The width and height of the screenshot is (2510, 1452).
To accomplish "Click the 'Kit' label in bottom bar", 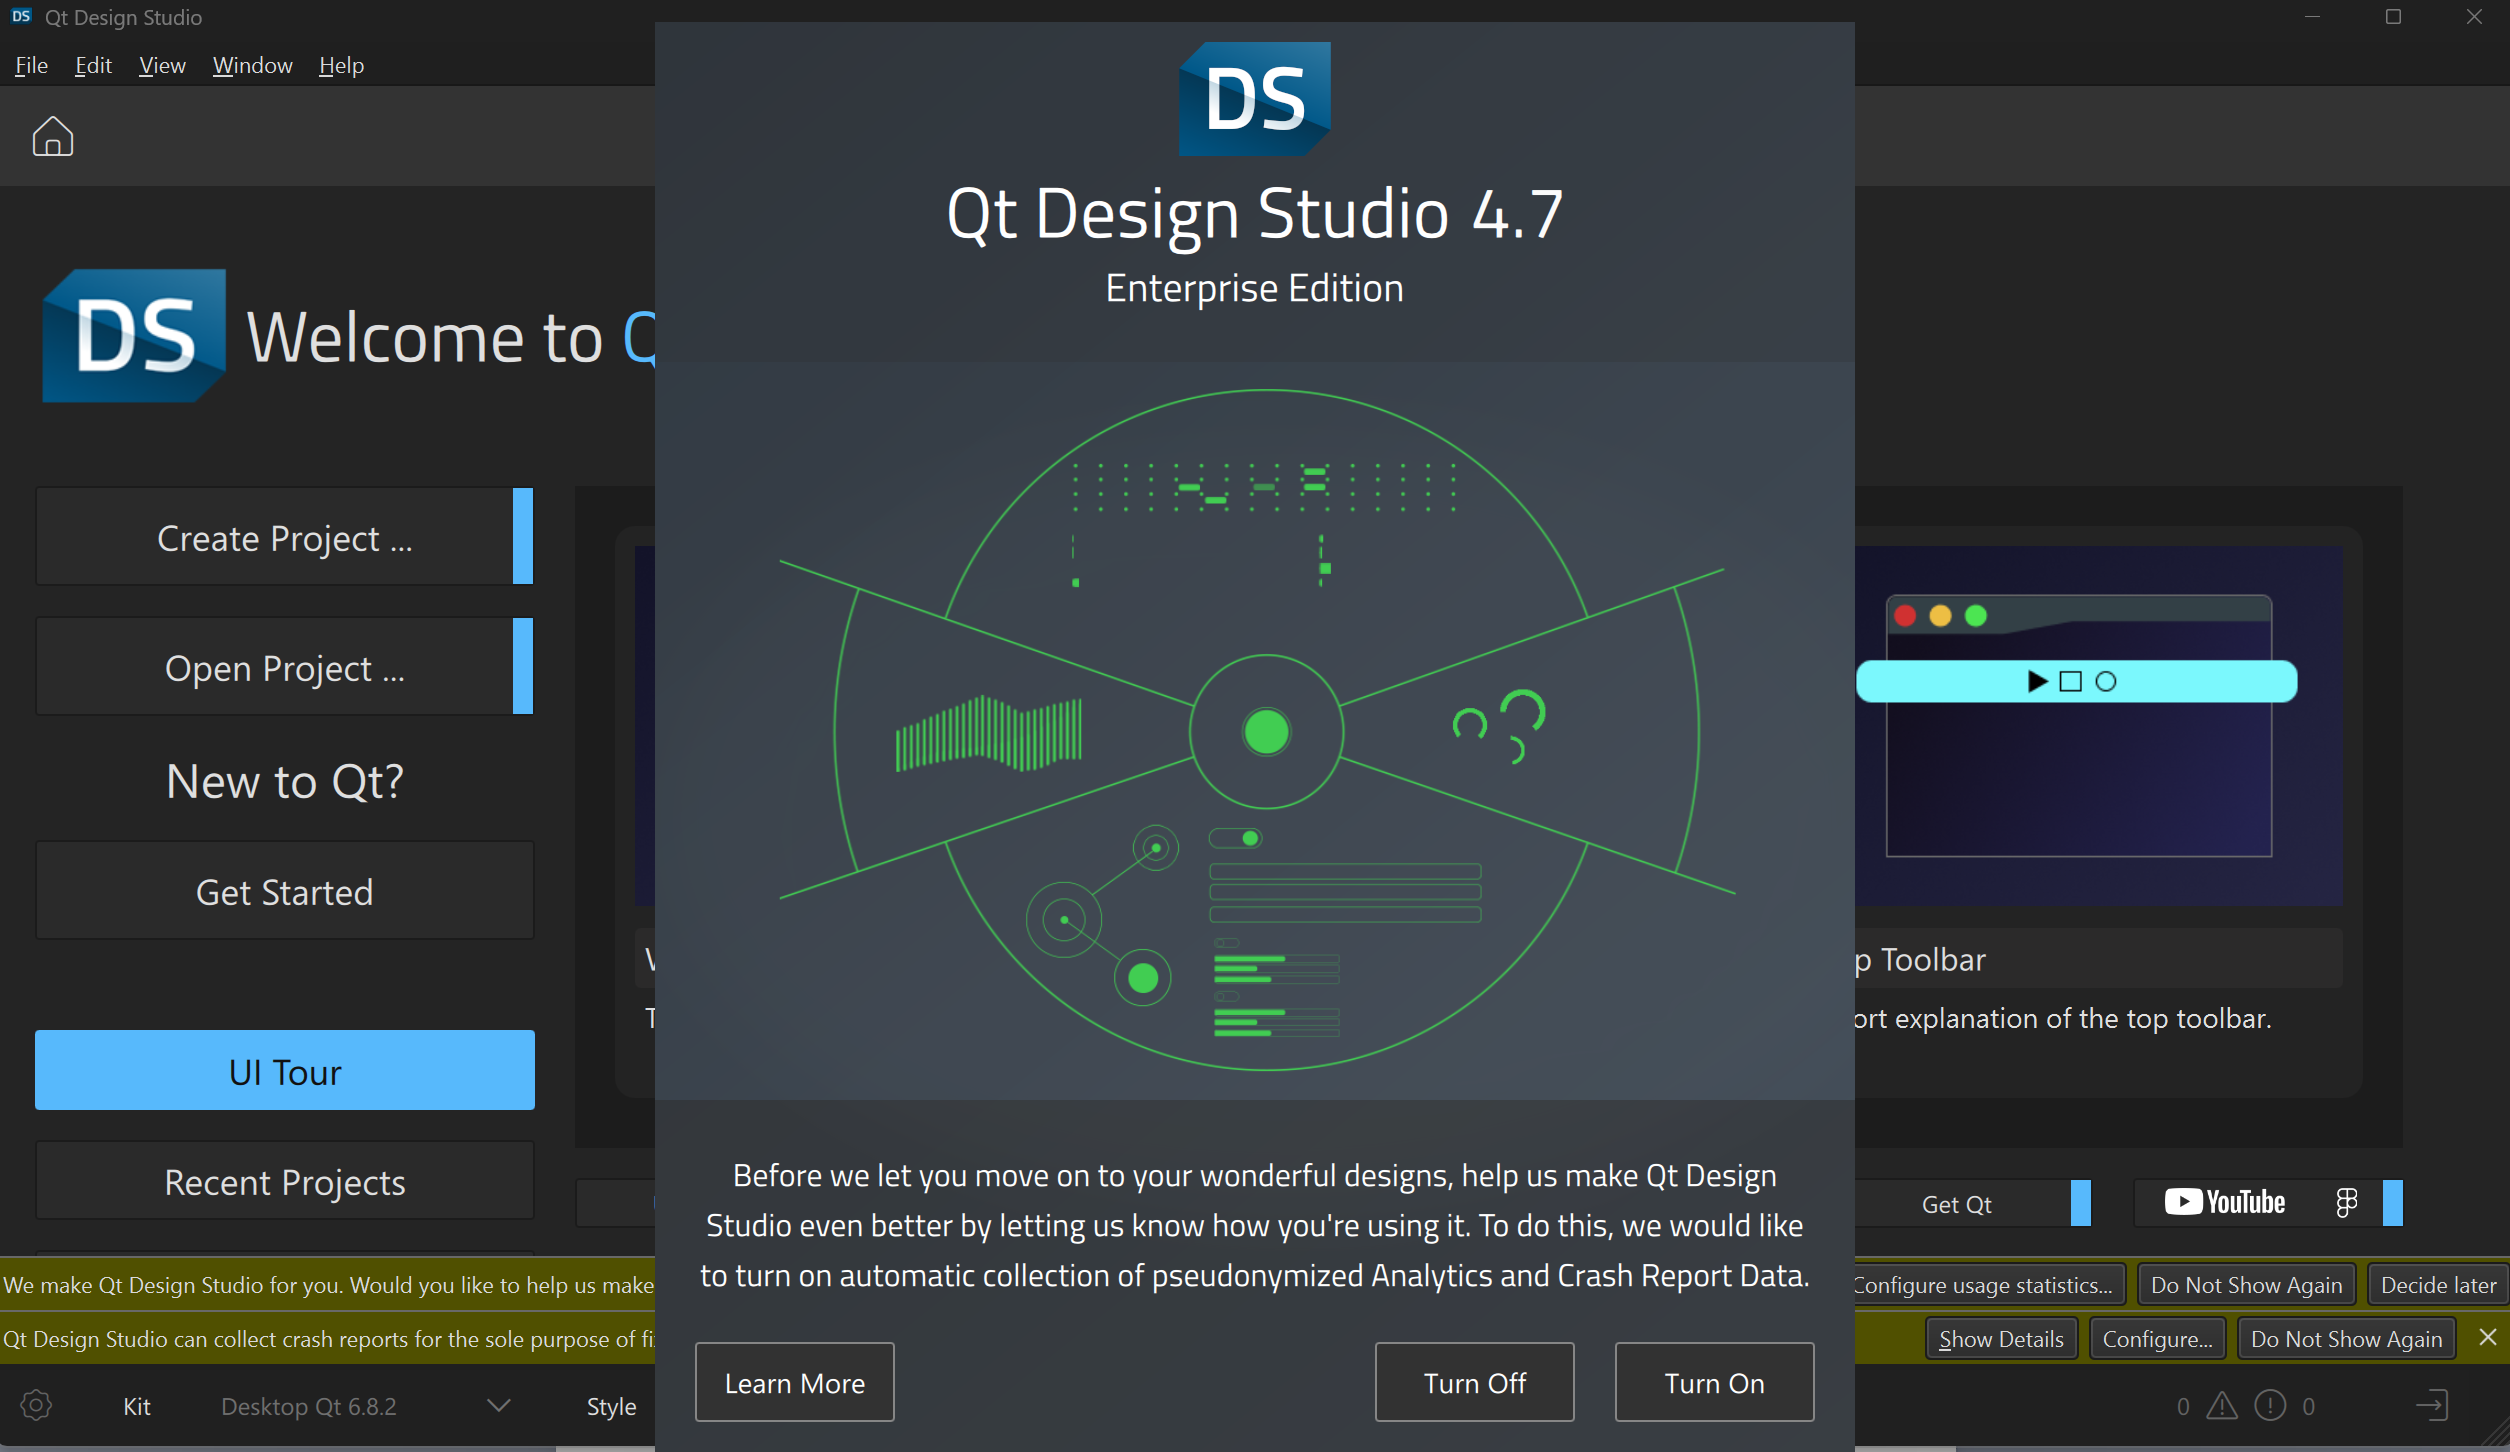I will click(x=137, y=1406).
